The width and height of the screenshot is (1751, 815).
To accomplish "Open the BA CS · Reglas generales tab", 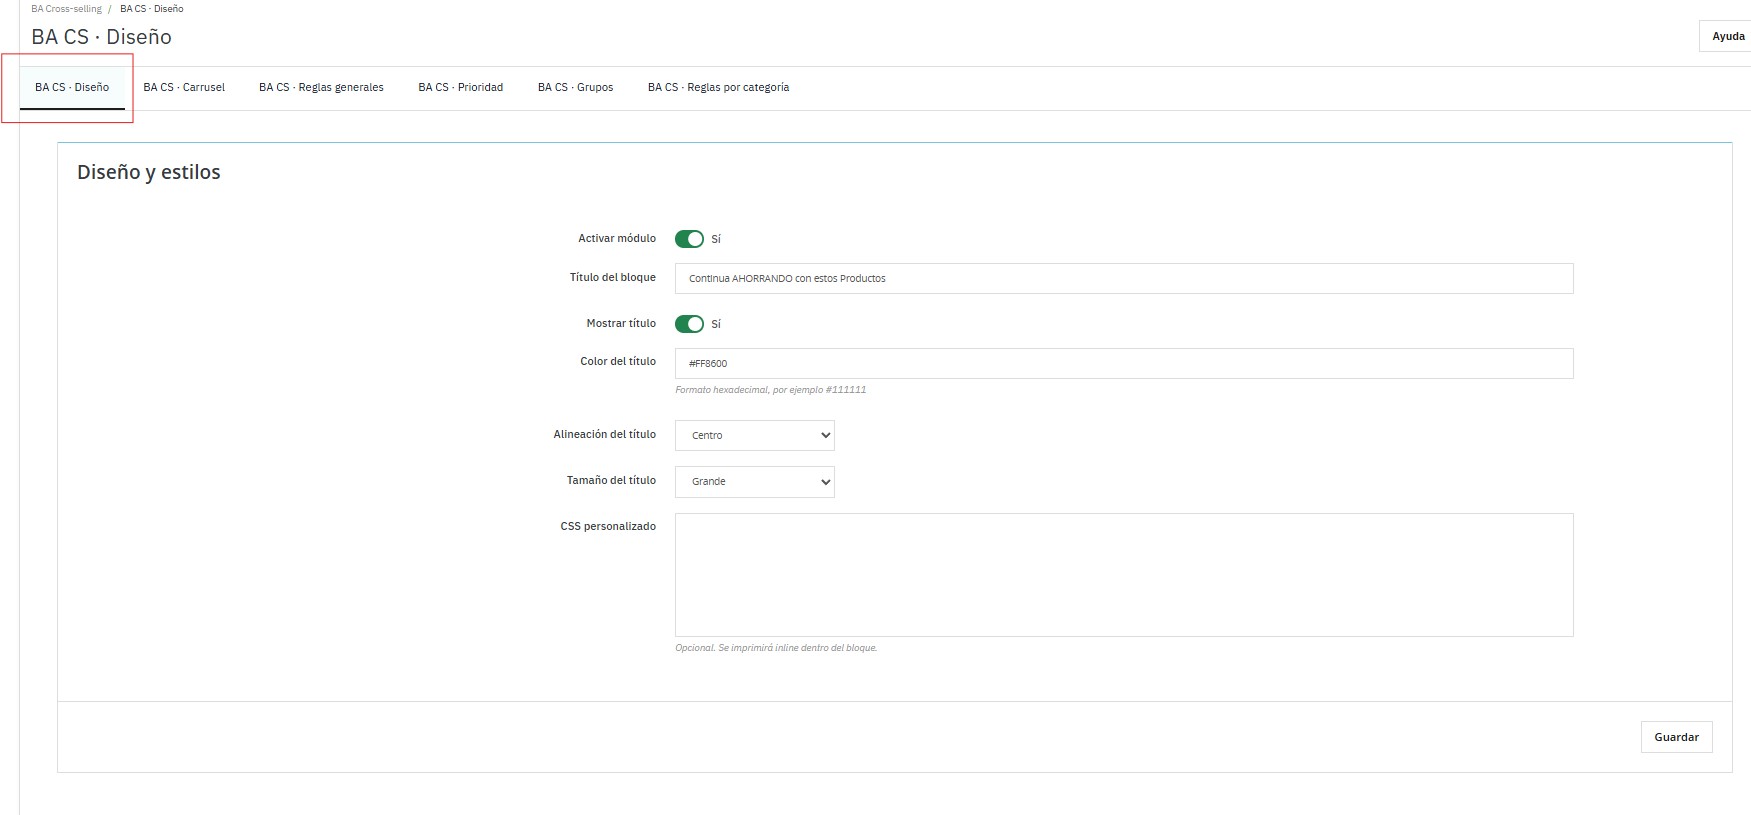I will [x=321, y=87].
